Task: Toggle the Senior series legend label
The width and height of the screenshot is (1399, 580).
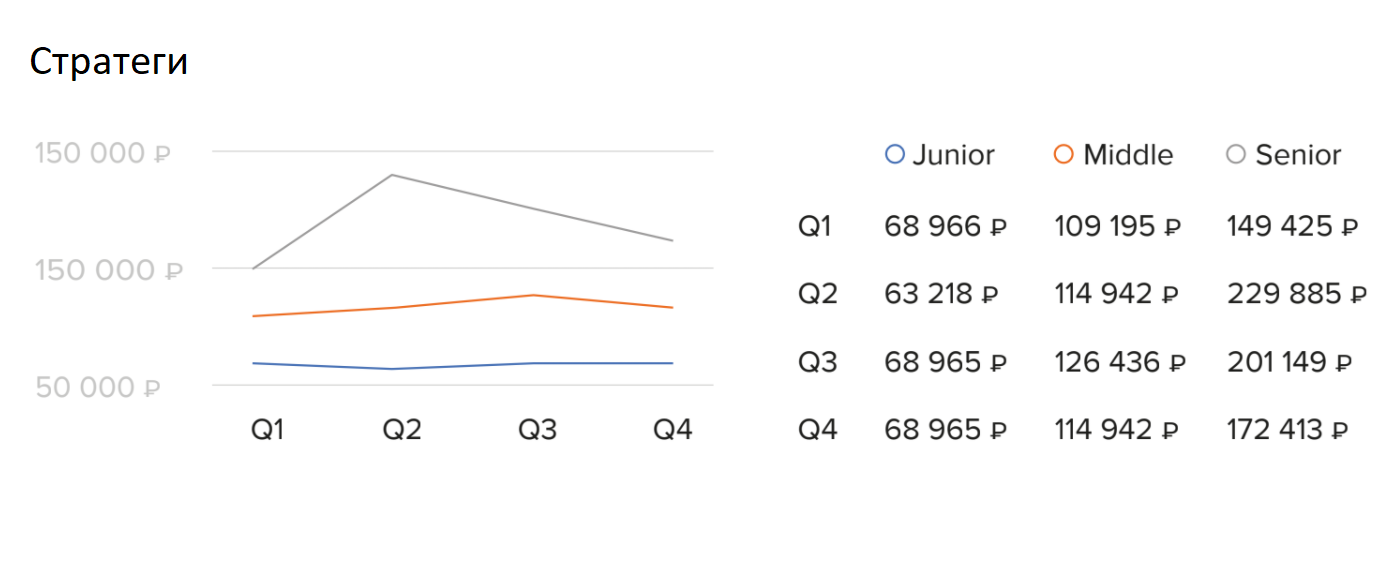Action: click(1298, 155)
